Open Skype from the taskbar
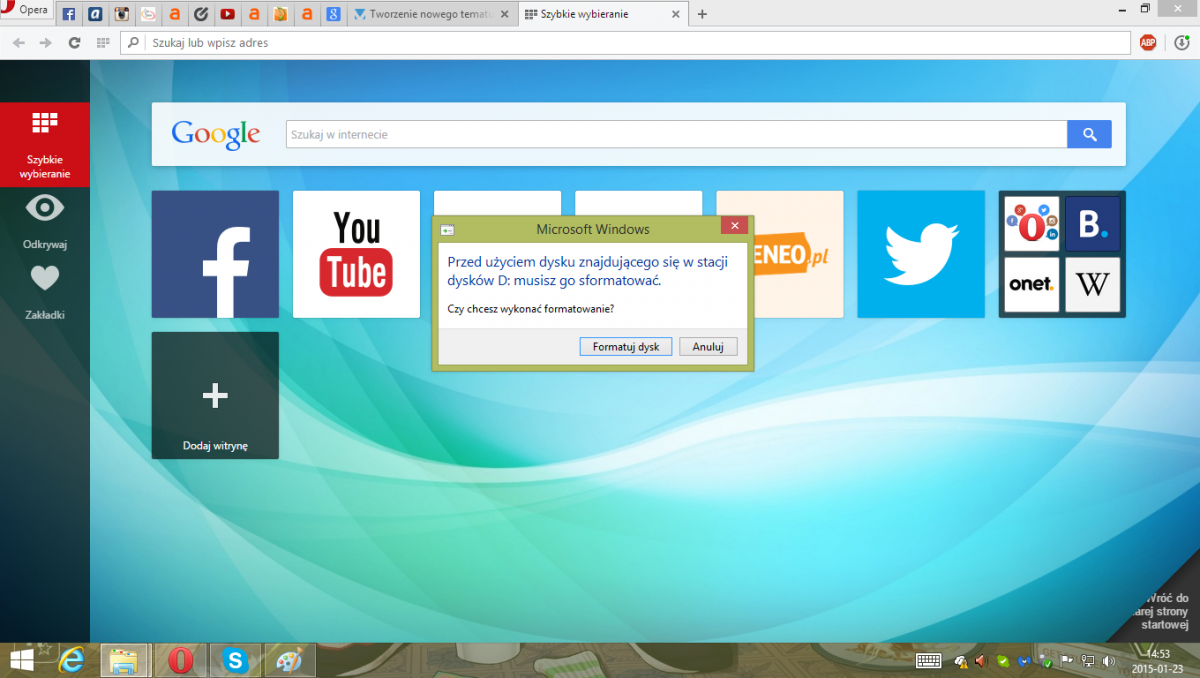 point(235,660)
